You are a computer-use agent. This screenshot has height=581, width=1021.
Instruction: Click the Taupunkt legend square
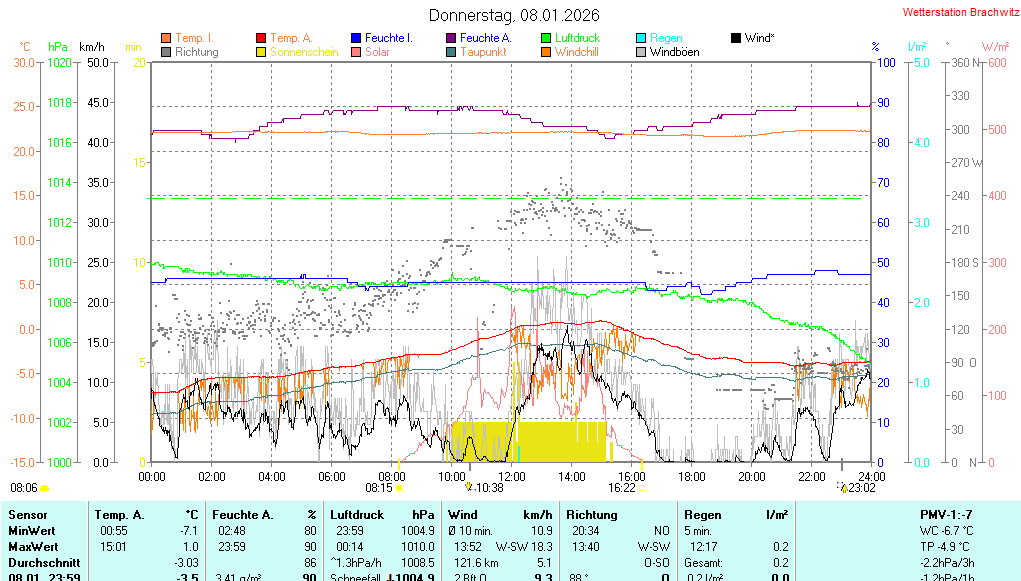[451, 52]
